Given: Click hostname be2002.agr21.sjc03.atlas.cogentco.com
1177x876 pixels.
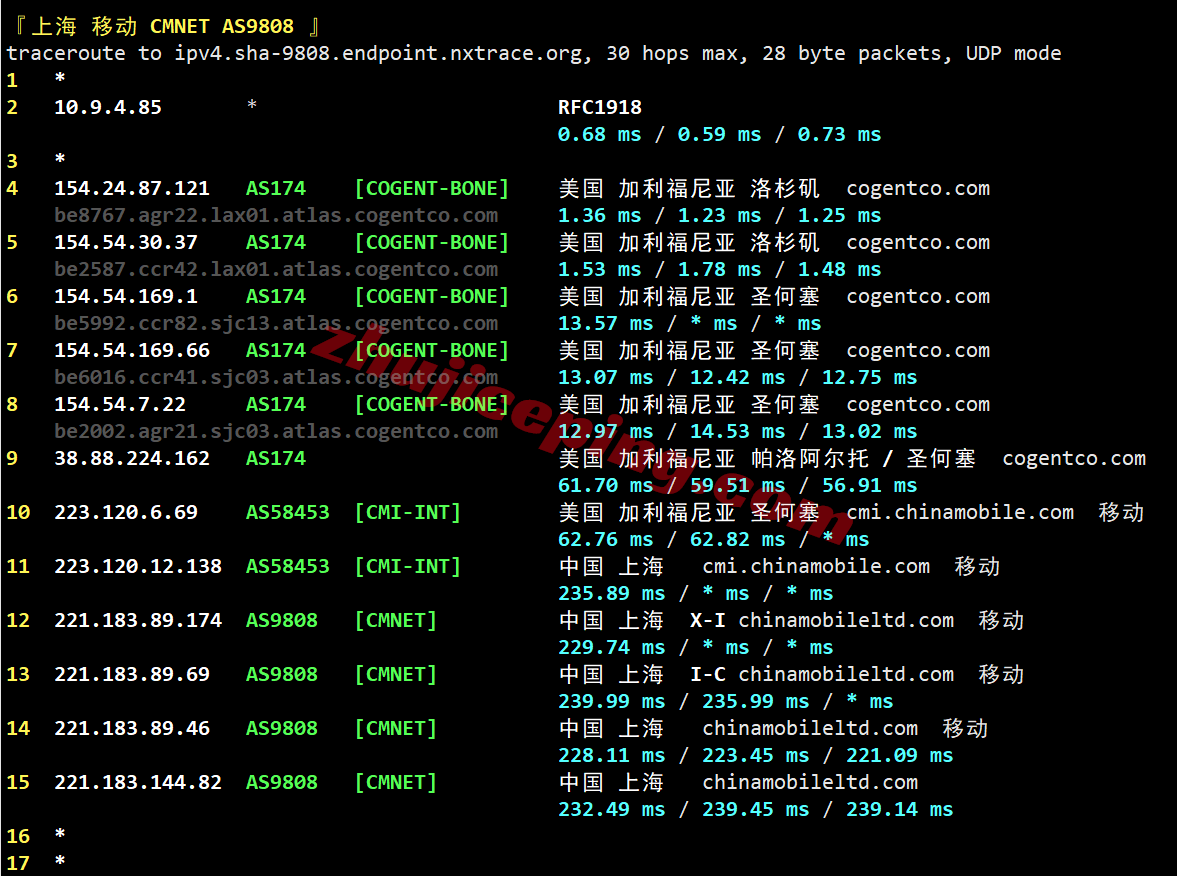Looking at the screenshot, I should (x=276, y=432).
